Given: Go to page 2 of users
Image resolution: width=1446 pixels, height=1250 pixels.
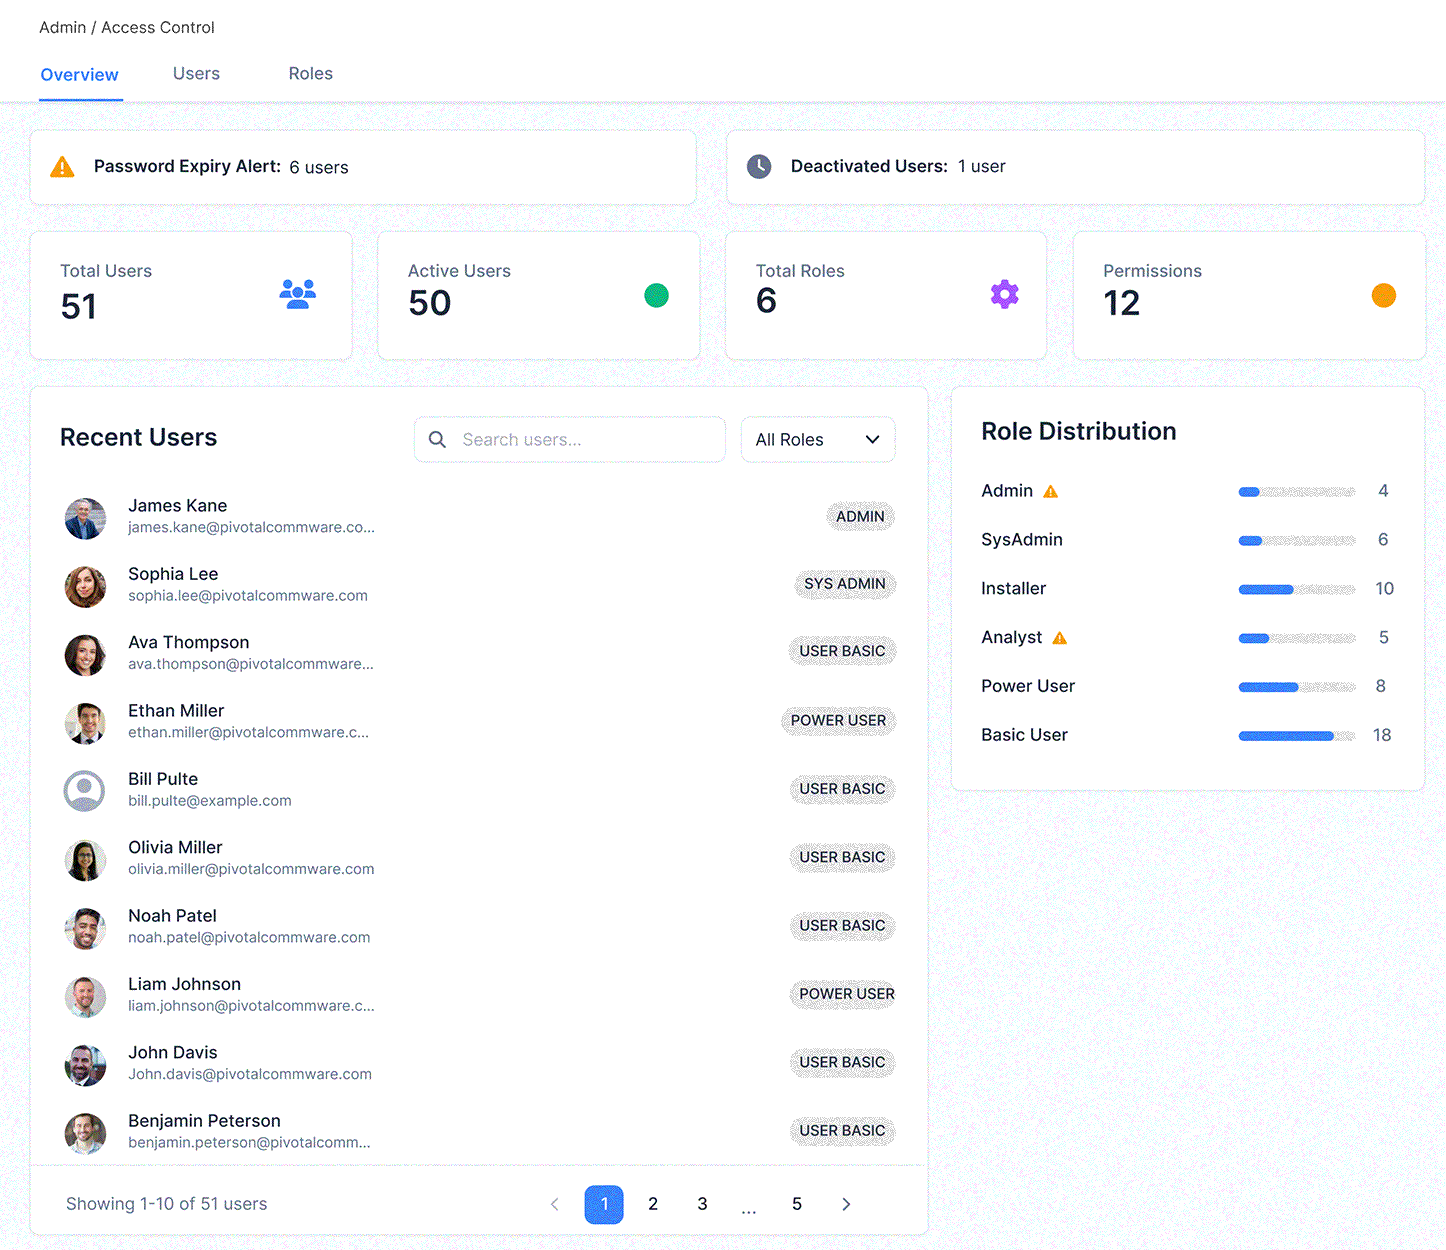Looking at the screenshot, I should tap(653, 1204).
